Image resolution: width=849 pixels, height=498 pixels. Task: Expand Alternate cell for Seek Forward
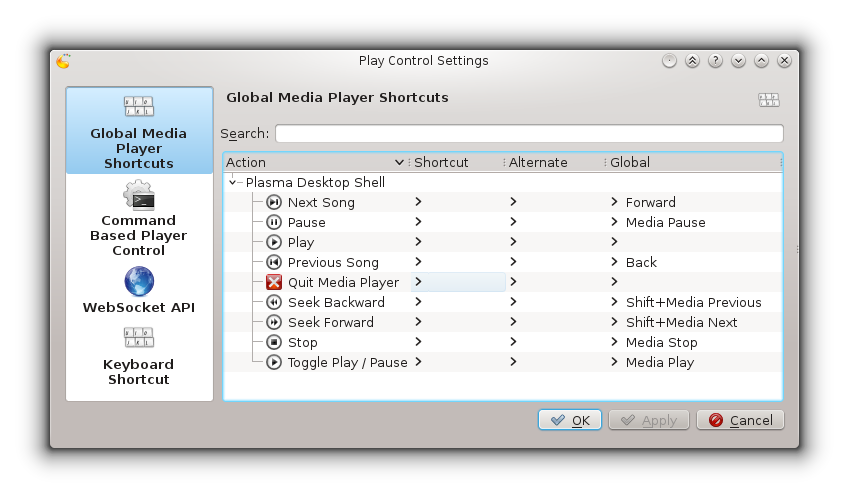pos(513,322)
